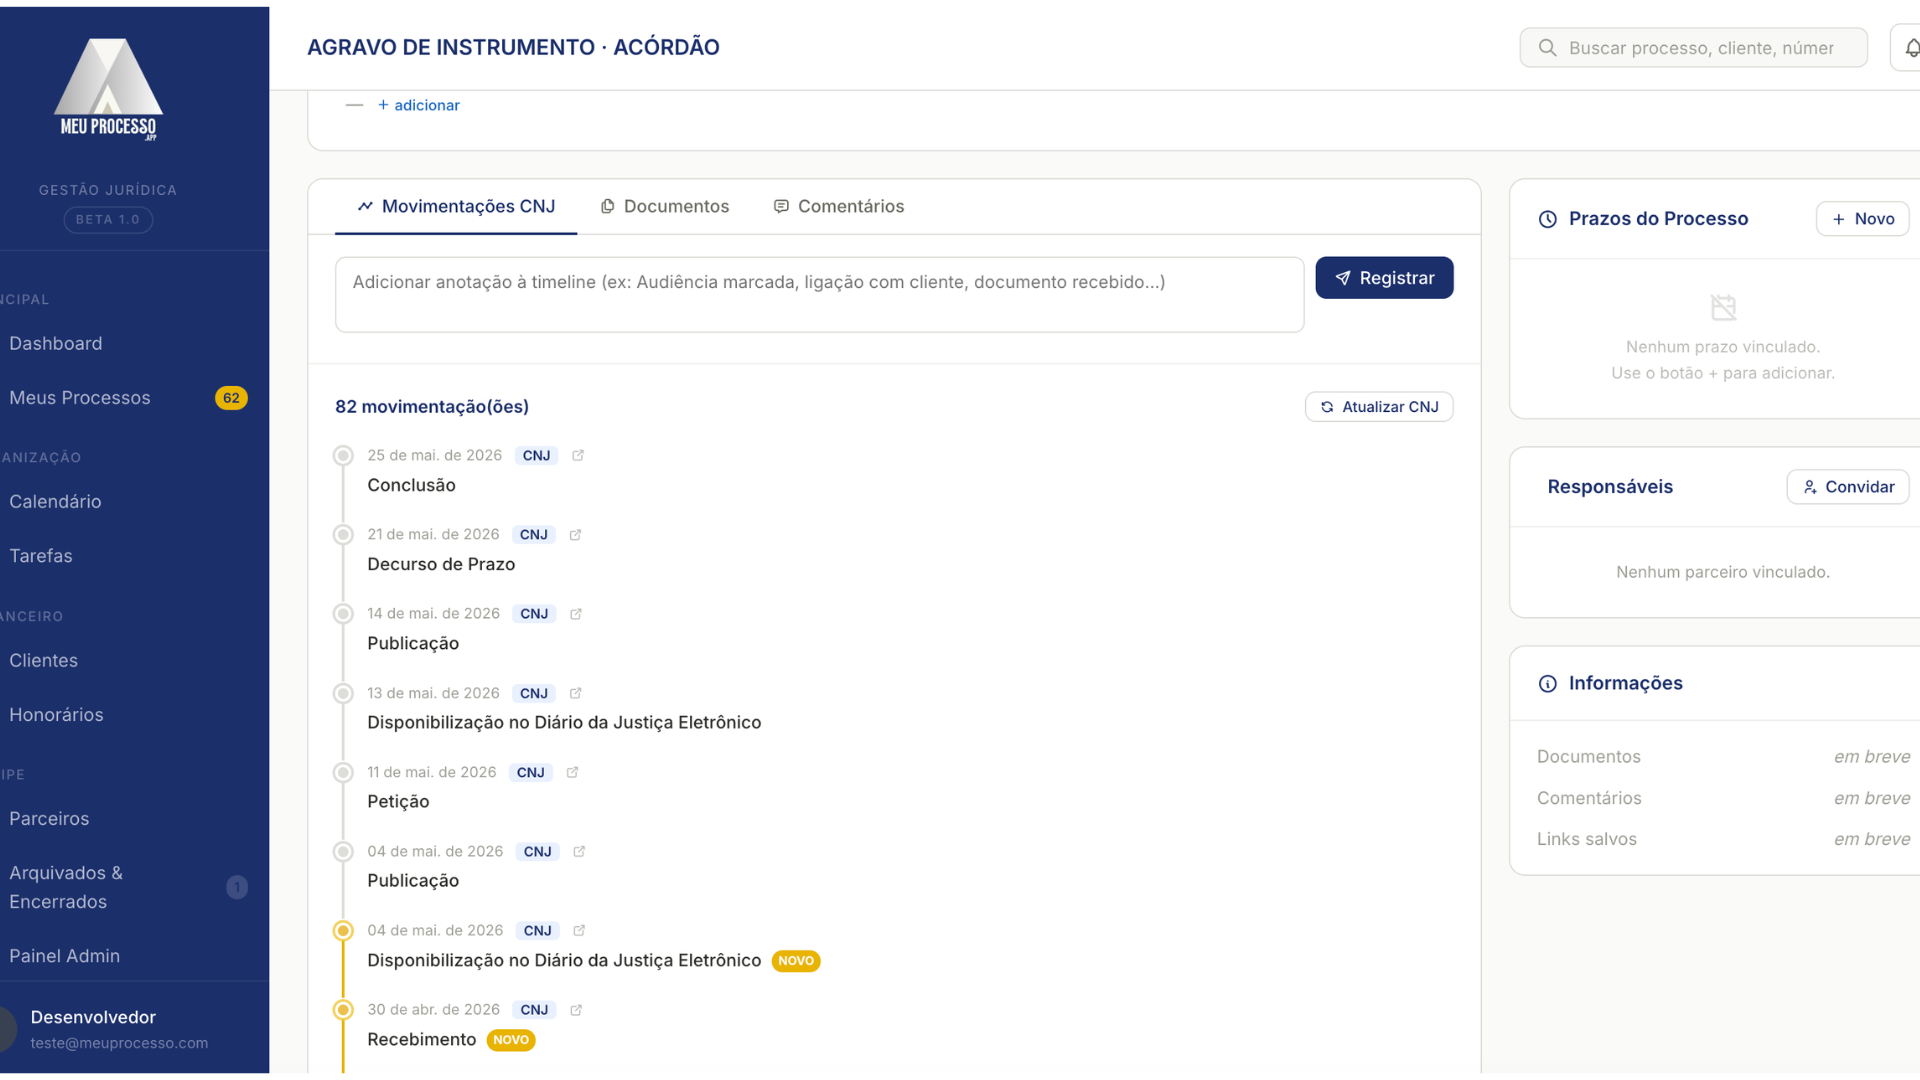Viewport: 1920px width, 1080px height.
Task: Click the Decurso de Prazo timeline marker
Action: (x=343, y=535)
